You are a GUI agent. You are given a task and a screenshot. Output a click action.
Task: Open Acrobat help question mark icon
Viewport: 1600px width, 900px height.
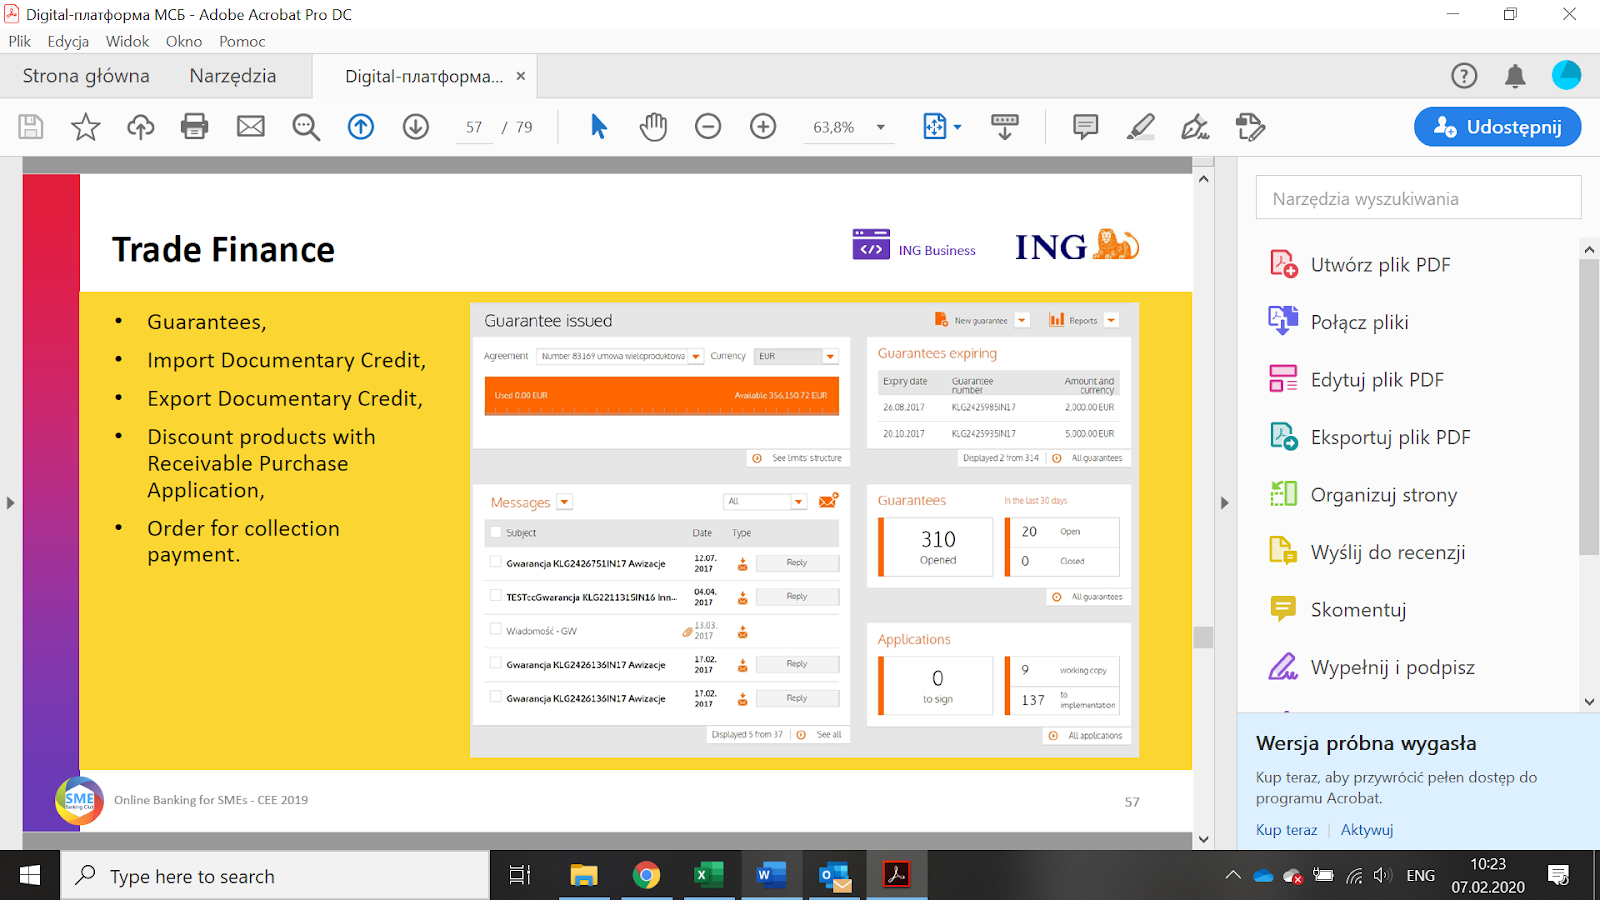1464,76
